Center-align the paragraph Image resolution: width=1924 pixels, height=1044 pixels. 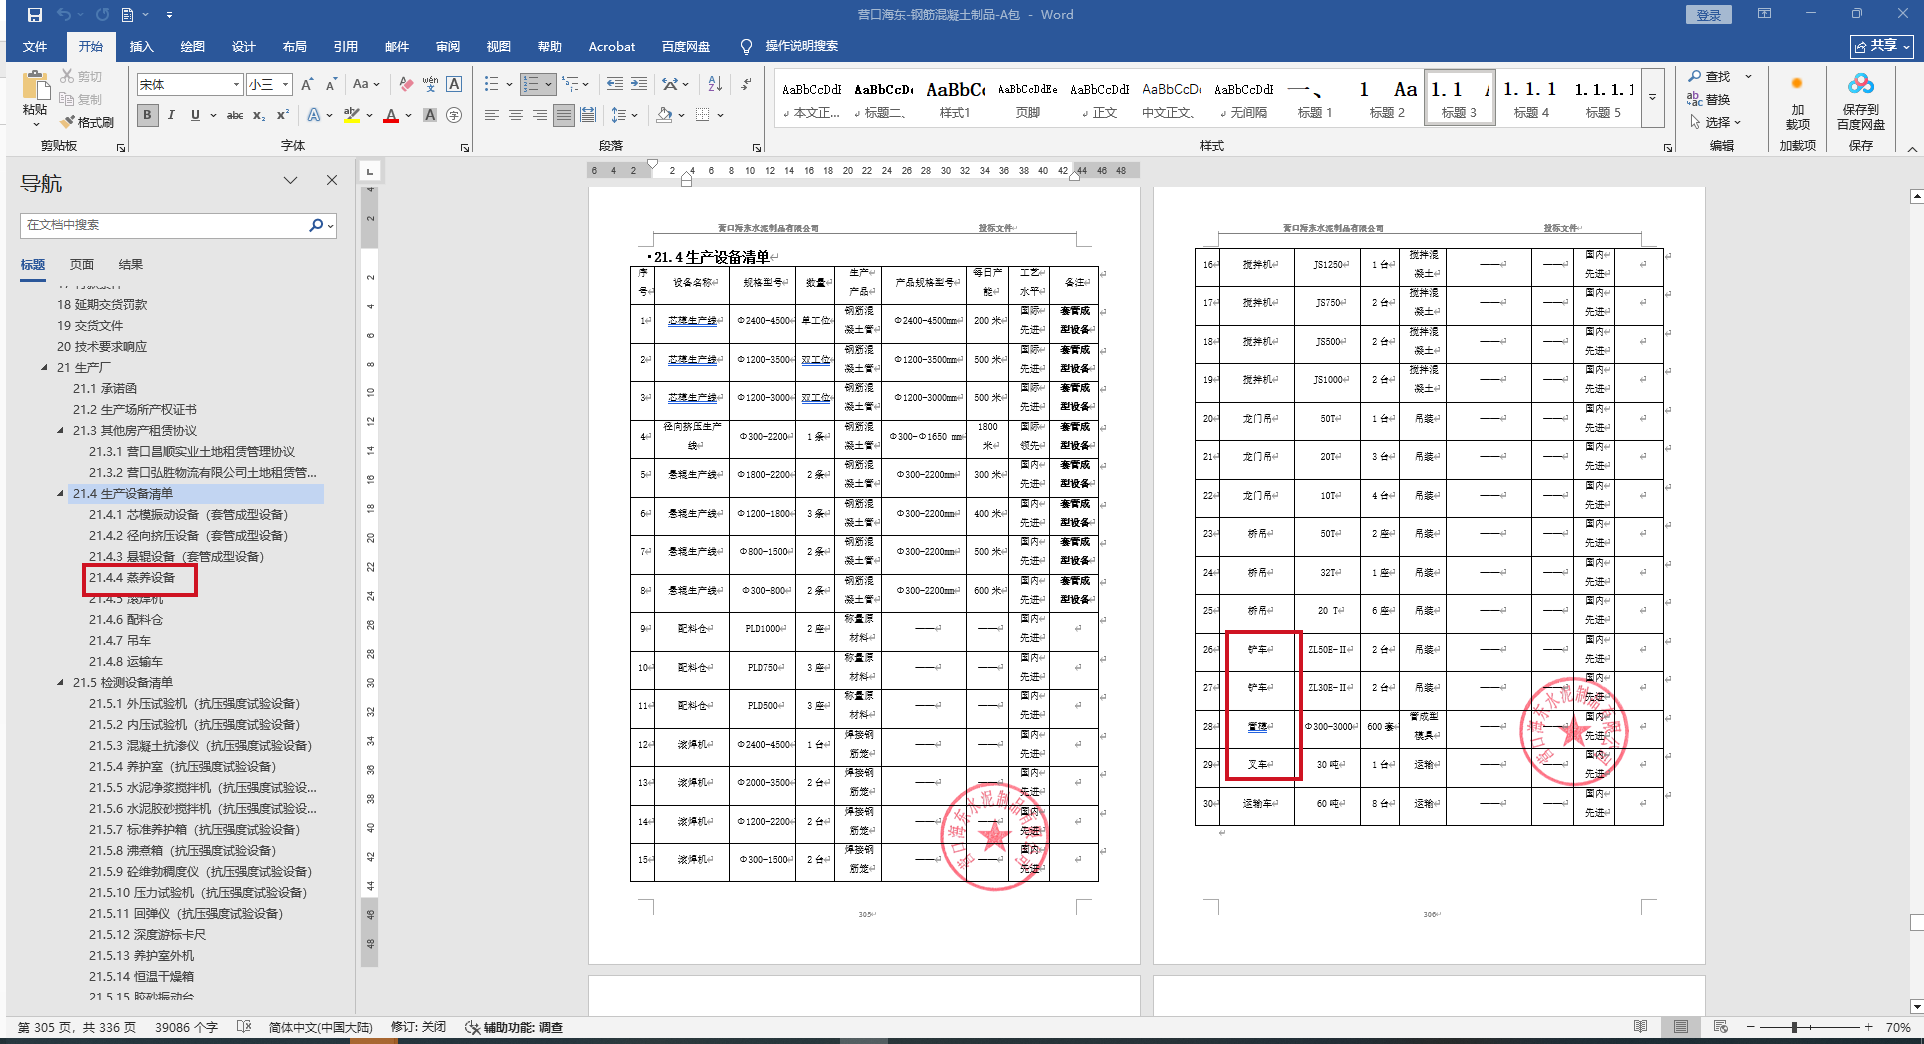516,115
